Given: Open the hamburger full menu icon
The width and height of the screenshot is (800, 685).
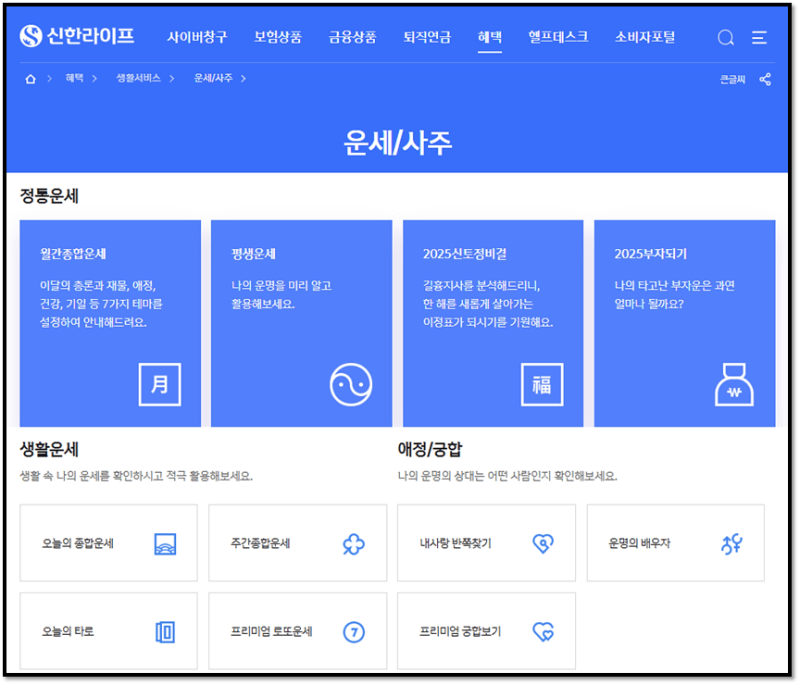Looking at the screenshot, I should (x=759, y=37).
